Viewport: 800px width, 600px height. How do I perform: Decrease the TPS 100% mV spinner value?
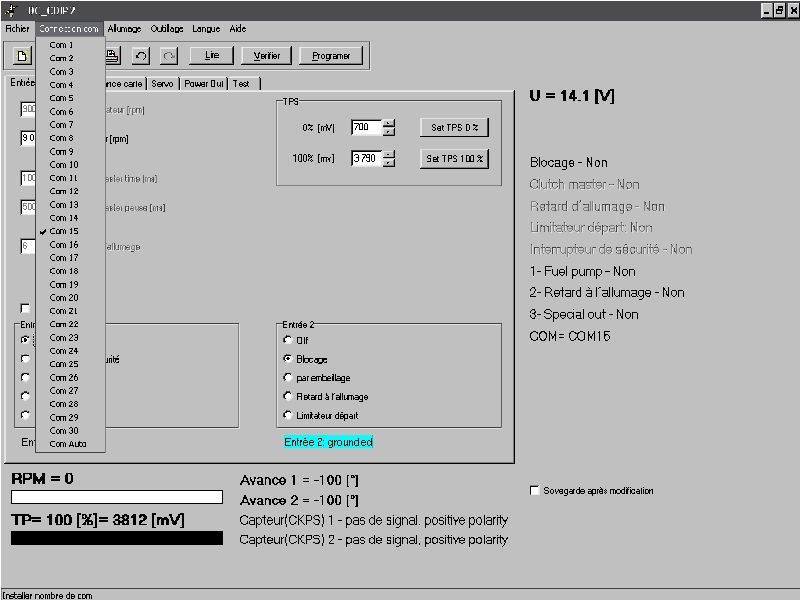pos(389,163)
